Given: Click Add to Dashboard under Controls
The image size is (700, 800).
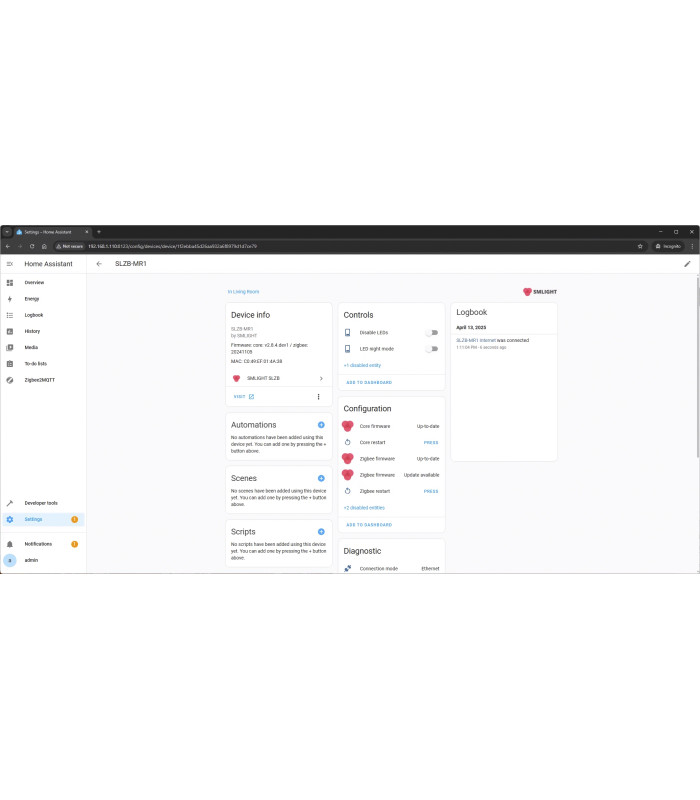Looking at the screenshot, I should (369, 382).
